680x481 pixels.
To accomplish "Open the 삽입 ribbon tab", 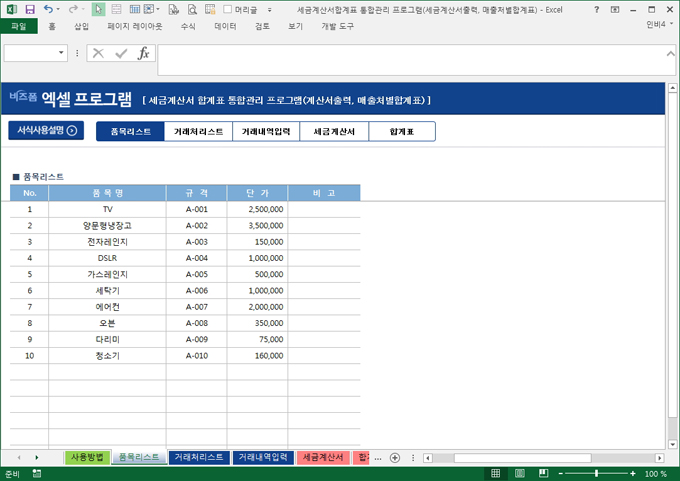I will click(x=81, y=26).
